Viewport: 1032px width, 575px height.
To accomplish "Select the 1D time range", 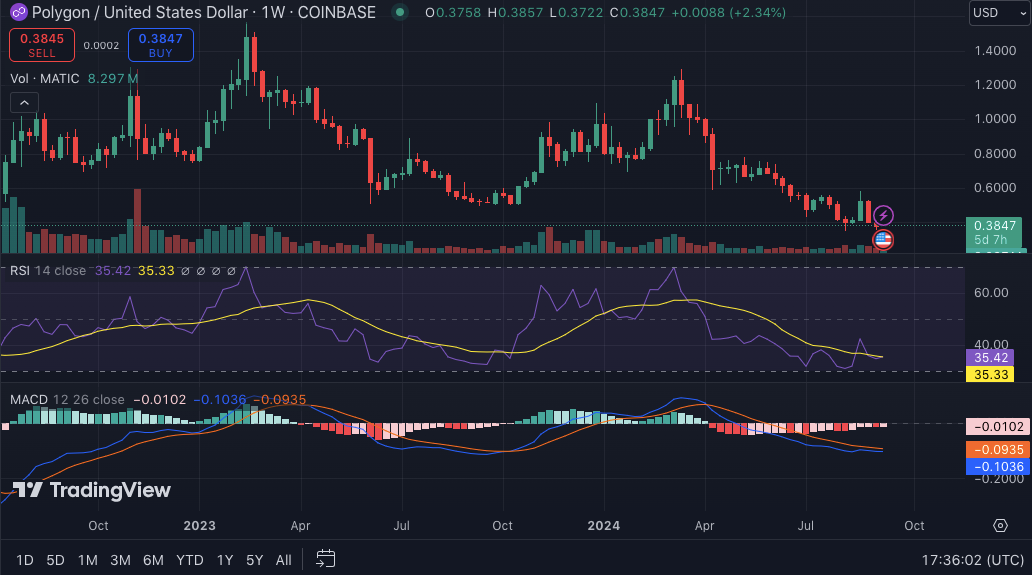I will pyautogui.click(x=25, y=560).
